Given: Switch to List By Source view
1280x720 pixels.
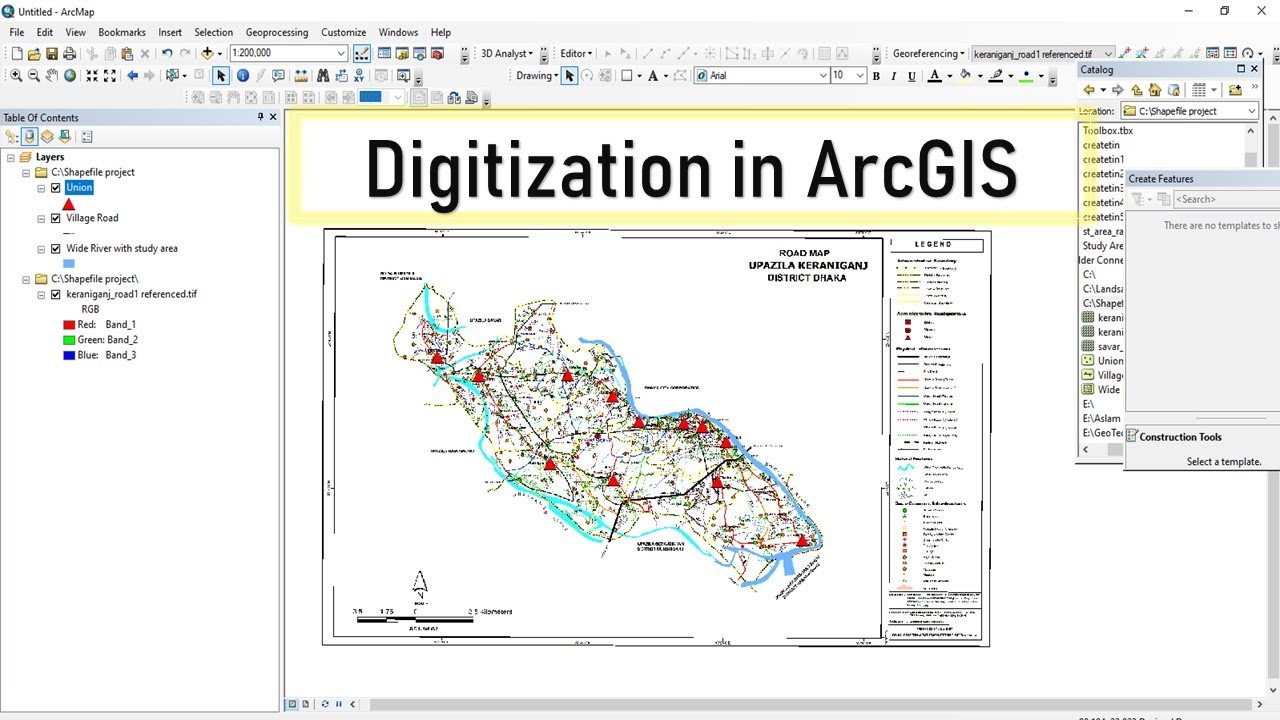Looking at the screenshot, I should [30, 137].
